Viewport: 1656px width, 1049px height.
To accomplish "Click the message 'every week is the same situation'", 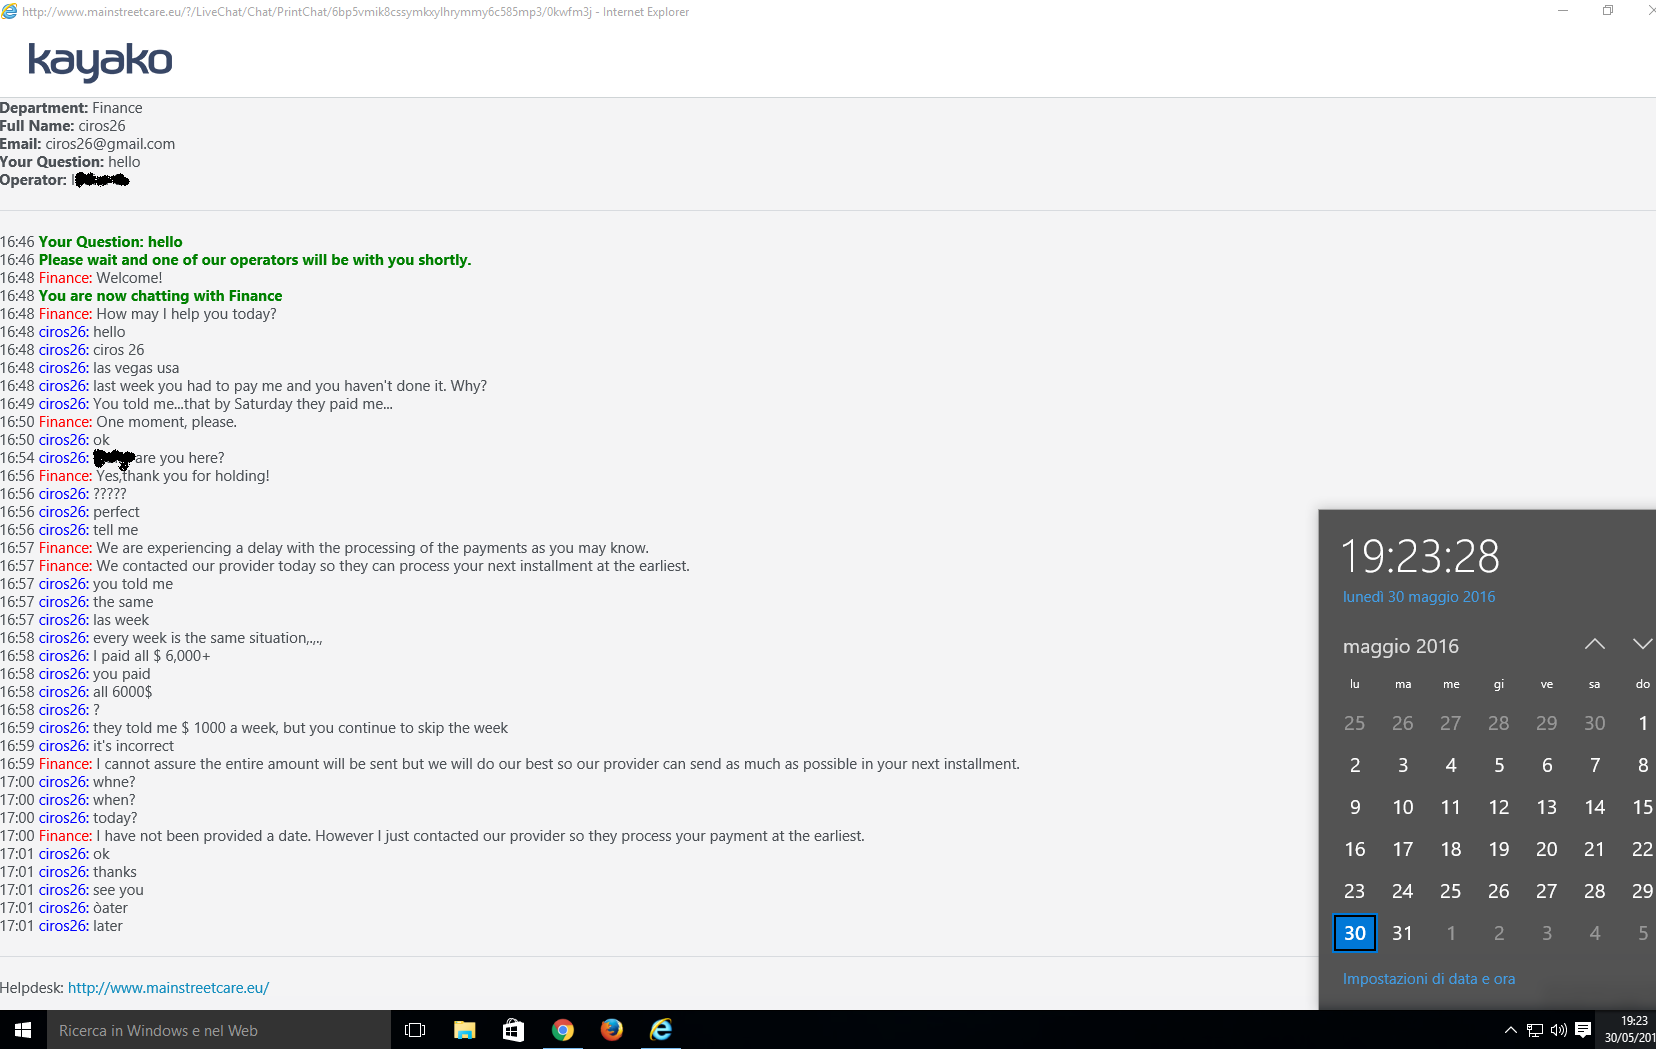I will coord(208,638).
